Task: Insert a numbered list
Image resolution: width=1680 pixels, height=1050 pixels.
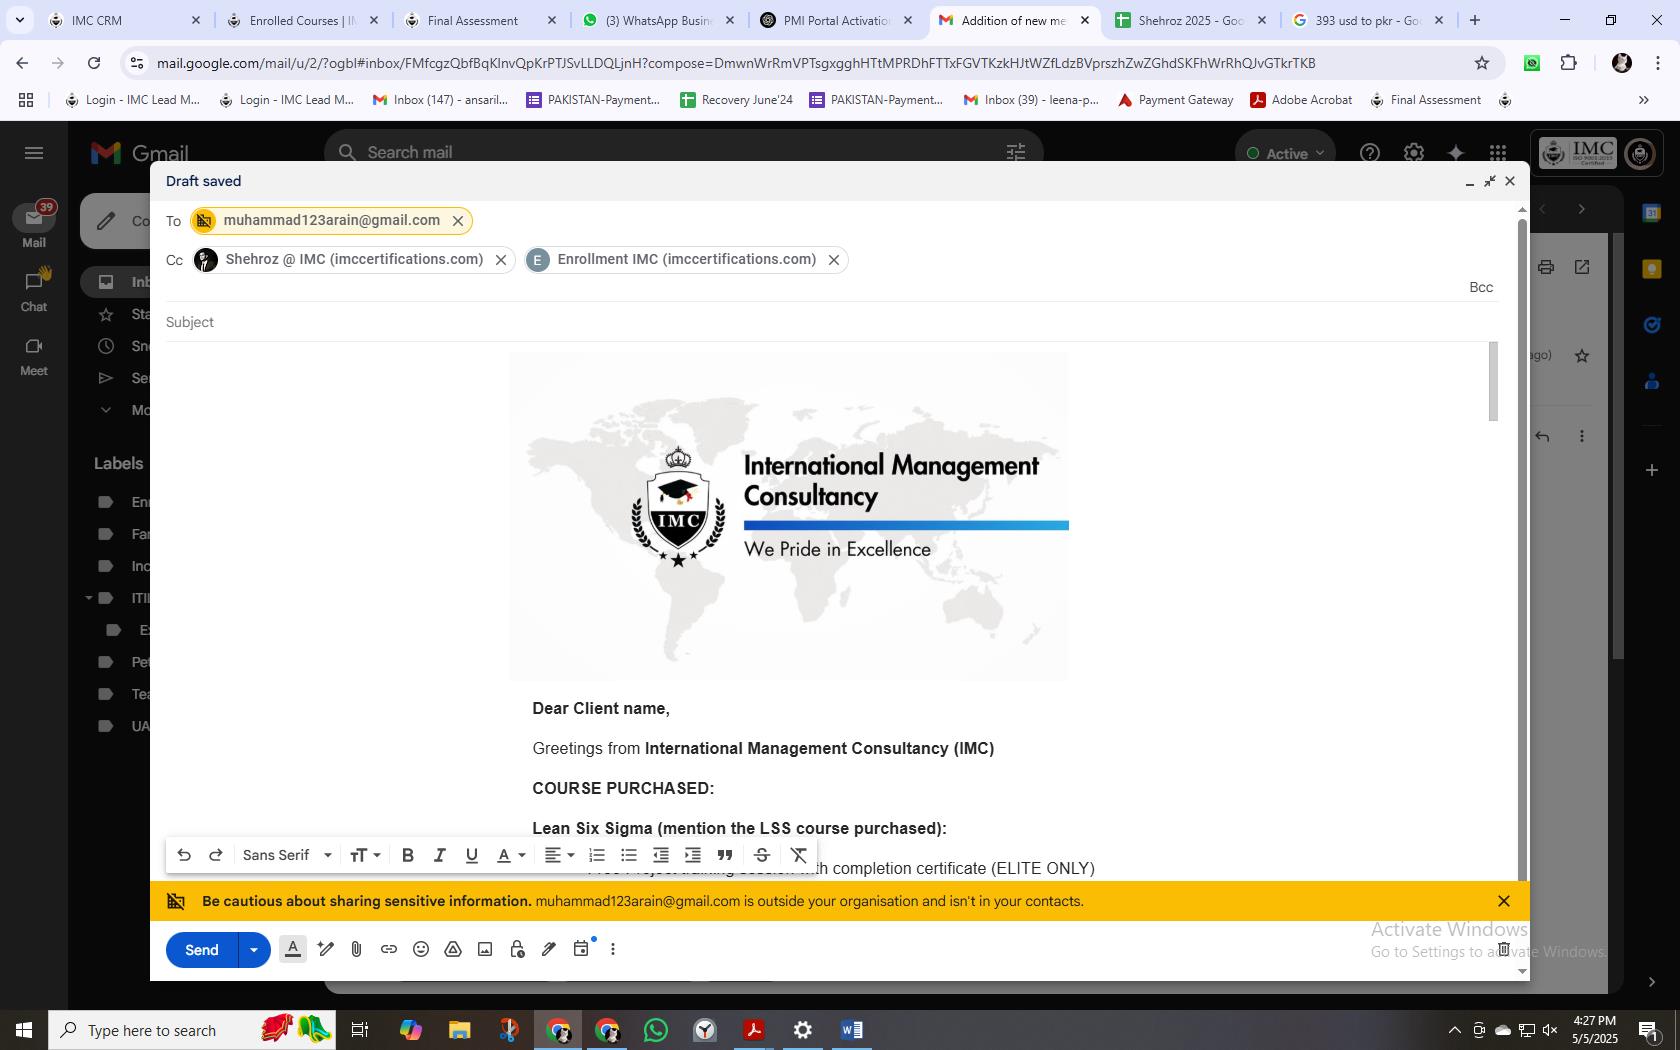Action: click(x=597, y=855)
